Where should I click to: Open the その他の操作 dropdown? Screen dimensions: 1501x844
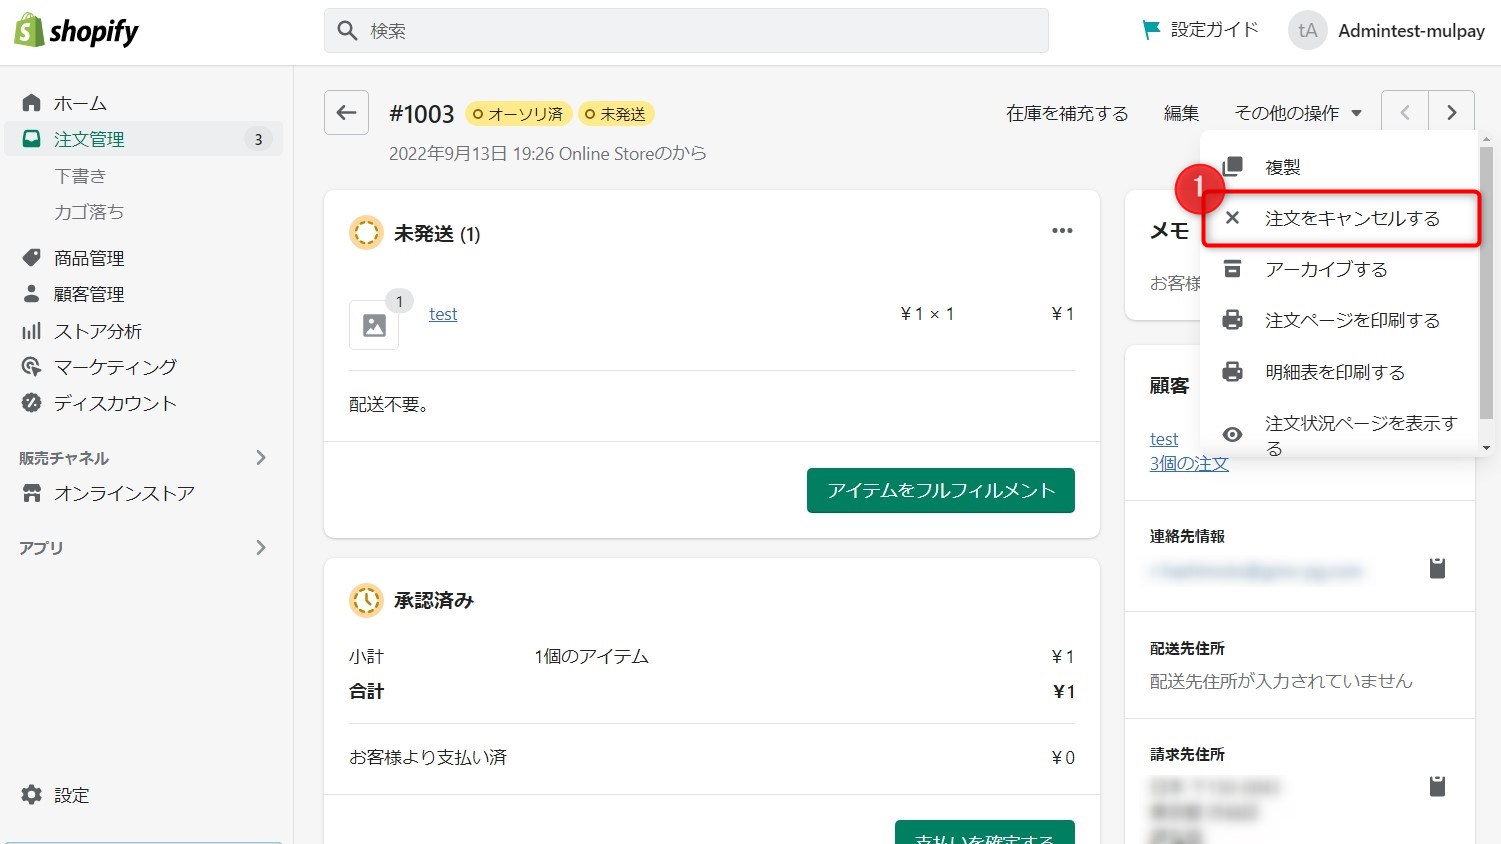tap(1296, 112)
